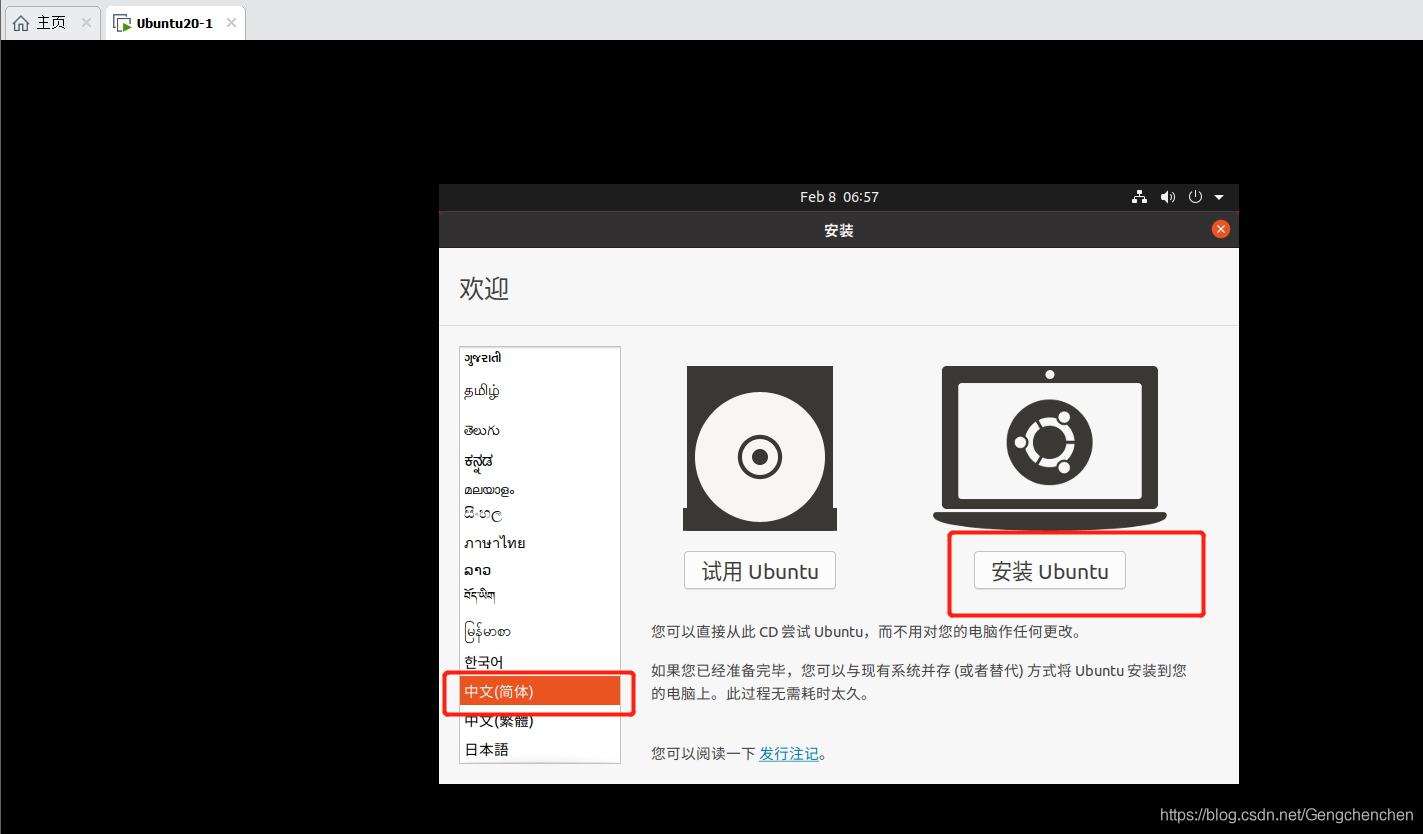Open the network status icon in top bar

1139,197
